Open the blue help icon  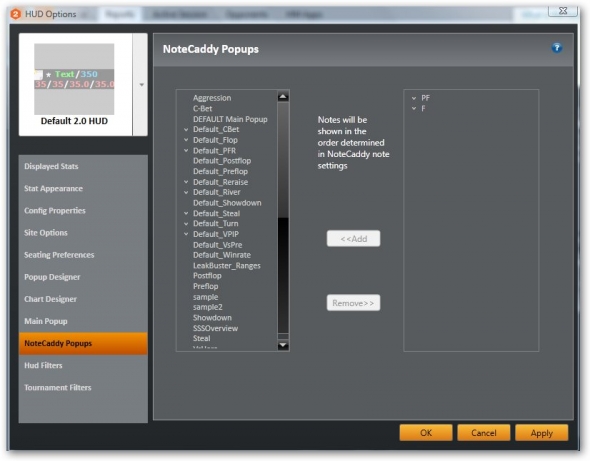(x=557, y=48)
